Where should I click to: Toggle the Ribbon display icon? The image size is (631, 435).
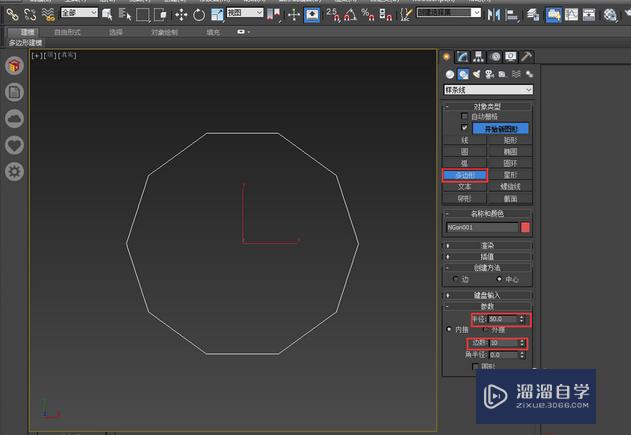[554, 15]
